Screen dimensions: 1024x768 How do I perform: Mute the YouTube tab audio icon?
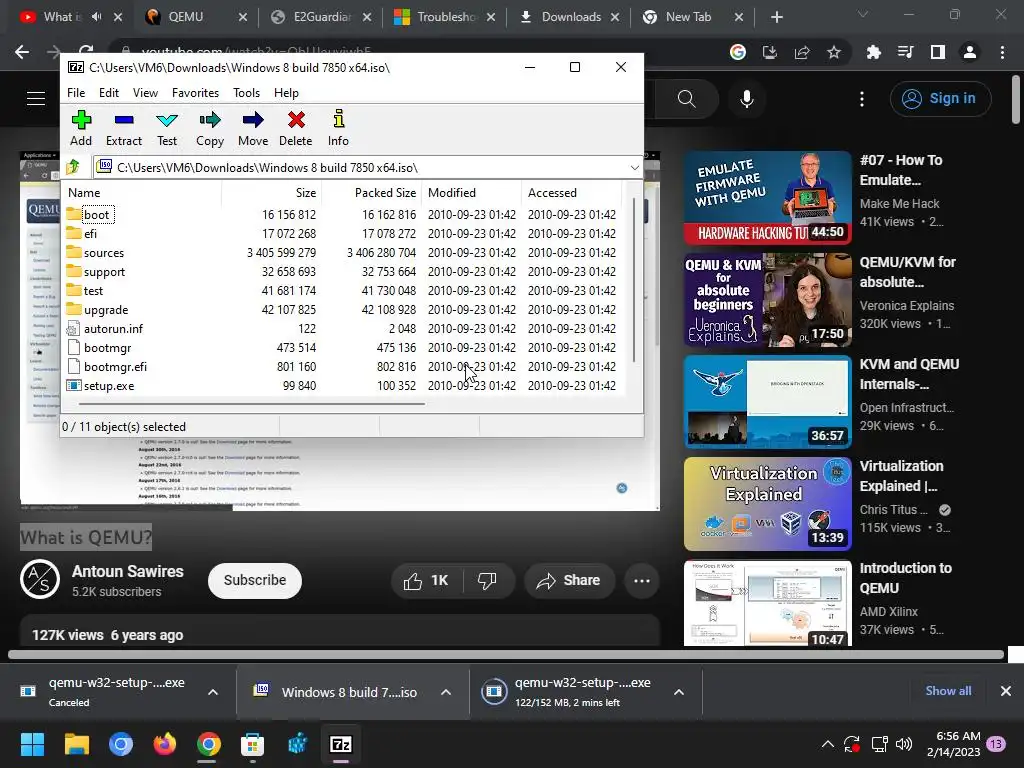point(97,17)
